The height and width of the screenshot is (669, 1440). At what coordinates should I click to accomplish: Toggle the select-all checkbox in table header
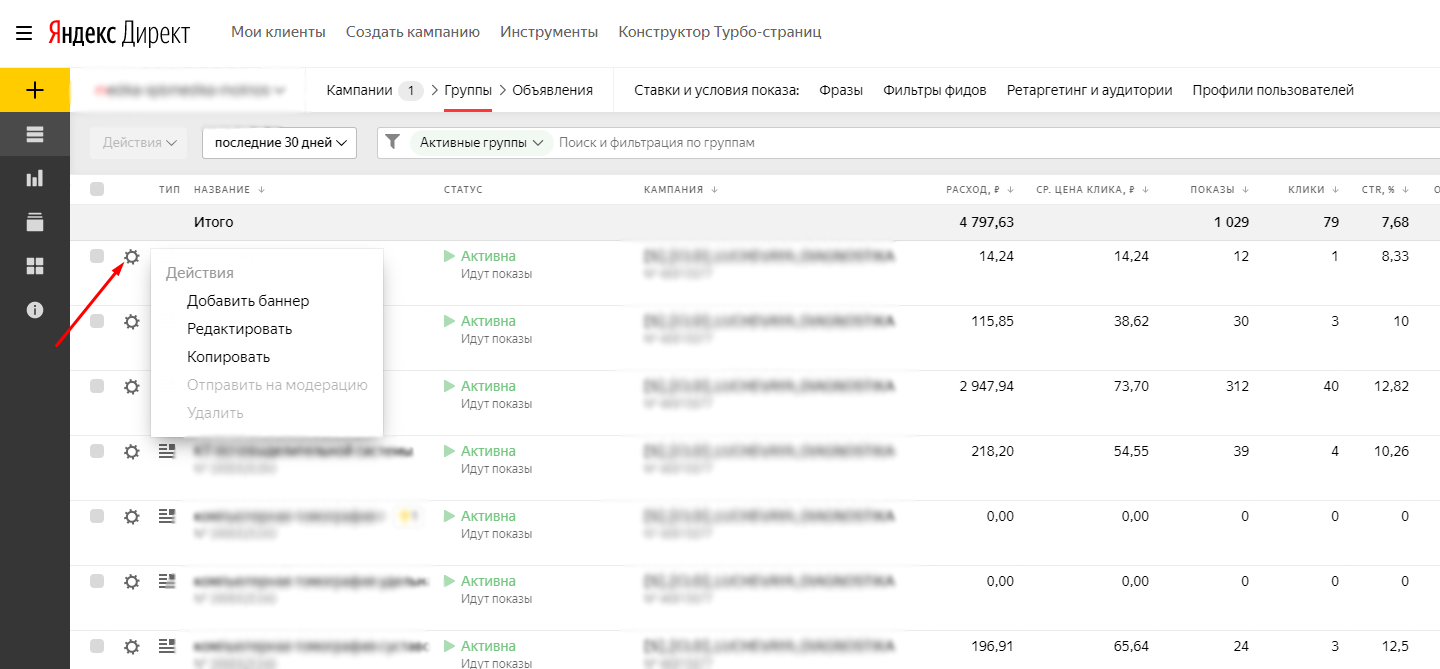(x=97, y=189)
